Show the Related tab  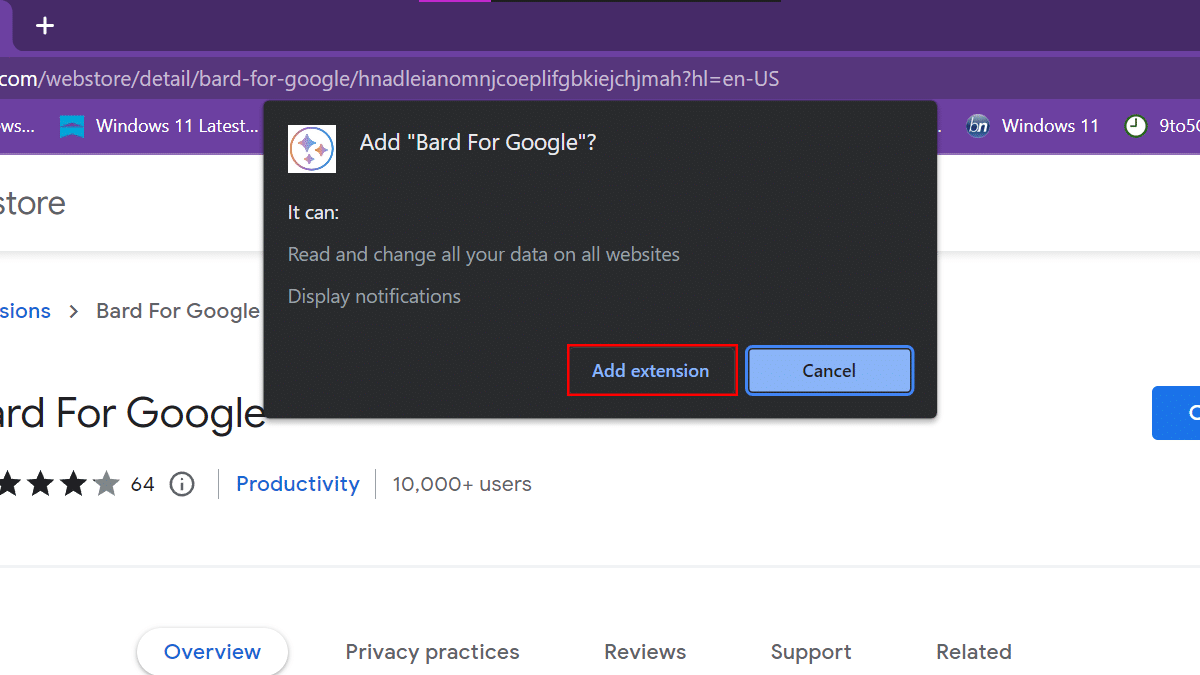973,652
